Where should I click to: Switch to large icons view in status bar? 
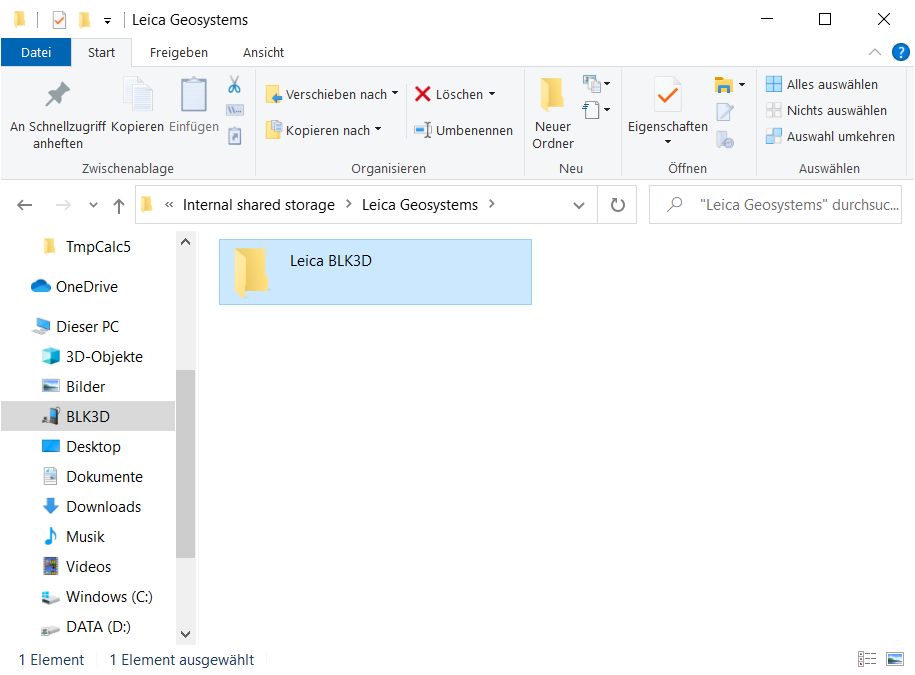click(894, 659)
